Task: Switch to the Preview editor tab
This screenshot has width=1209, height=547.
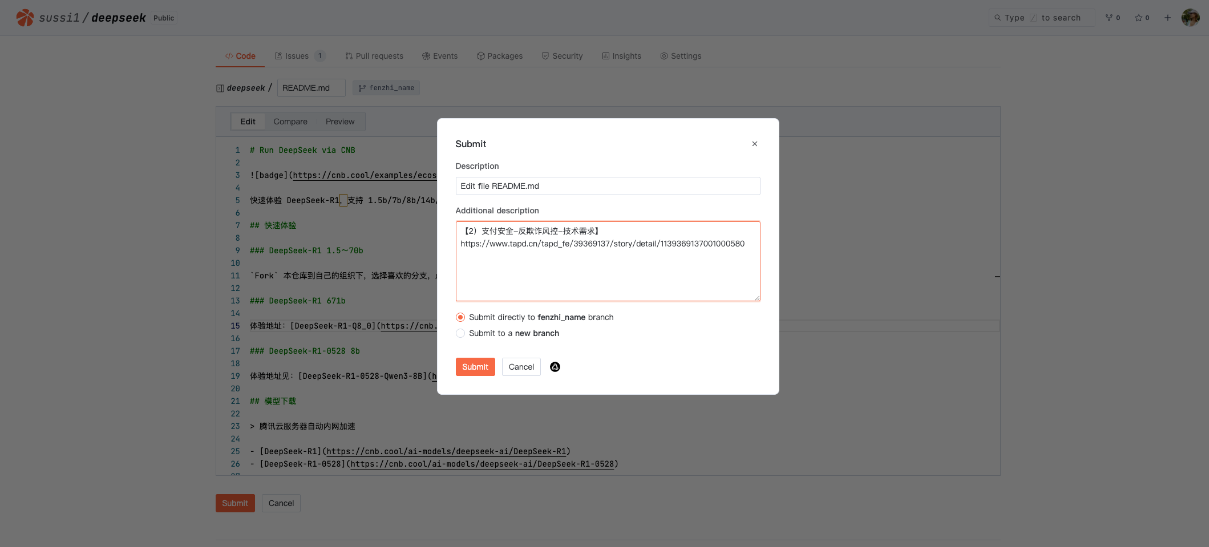Action: (340, 122)
